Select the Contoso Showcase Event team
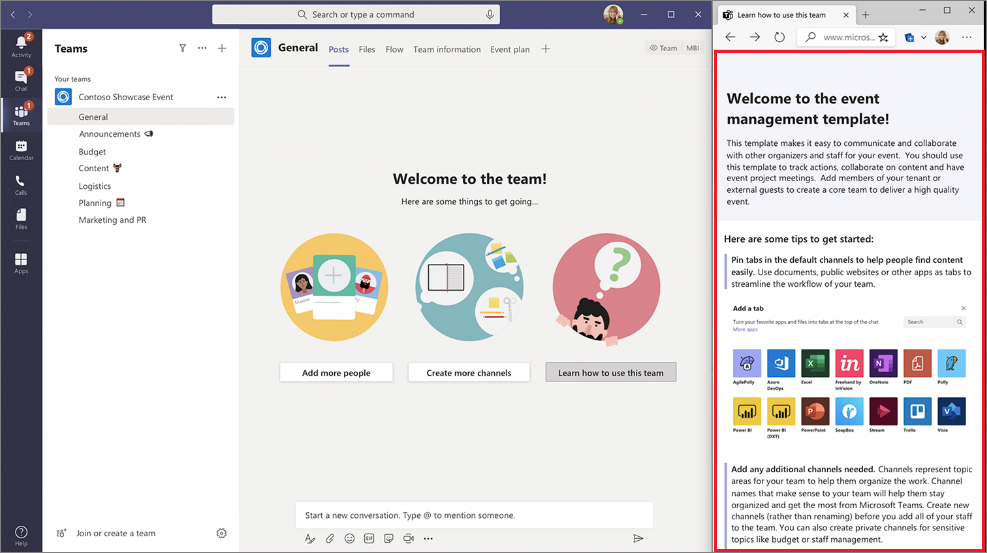Screen dimensions: 987x553 click(x=126, y=97)
